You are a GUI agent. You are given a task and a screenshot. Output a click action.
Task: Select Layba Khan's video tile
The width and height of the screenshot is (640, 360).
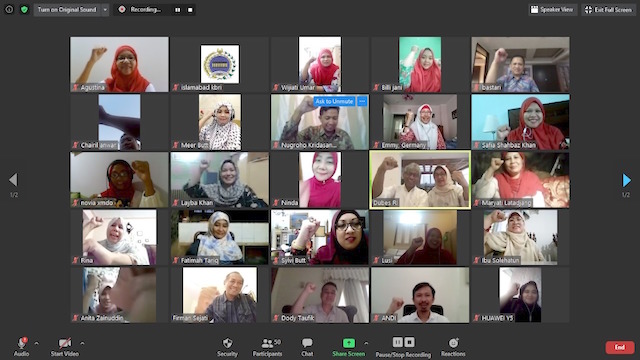(220, 180)
